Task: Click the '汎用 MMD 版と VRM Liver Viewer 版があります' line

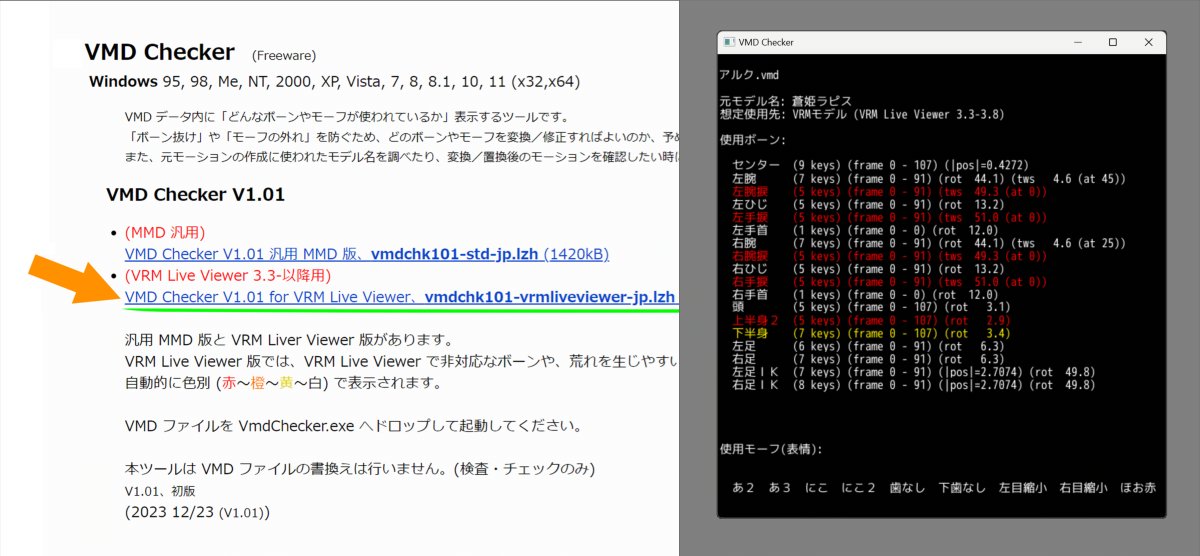Action: [290, 340]
